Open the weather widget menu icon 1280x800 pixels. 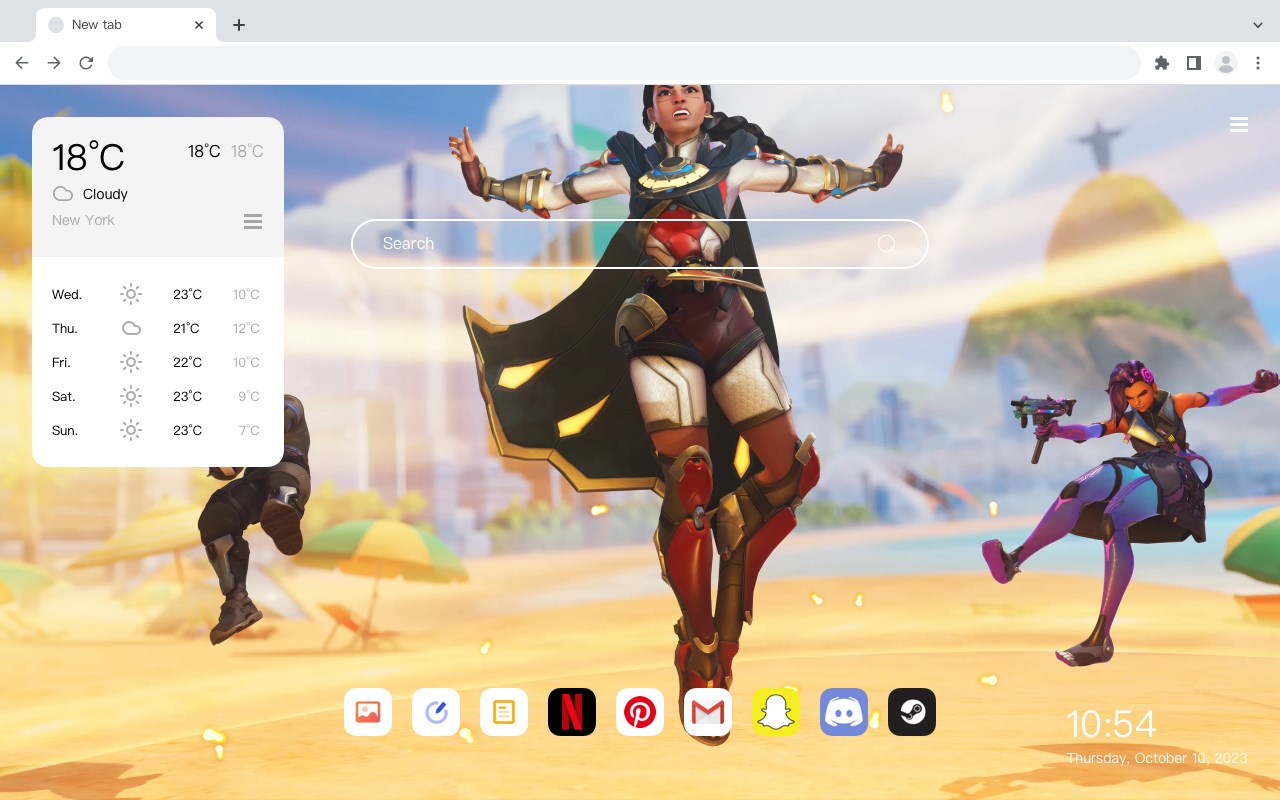click(253, 221)
